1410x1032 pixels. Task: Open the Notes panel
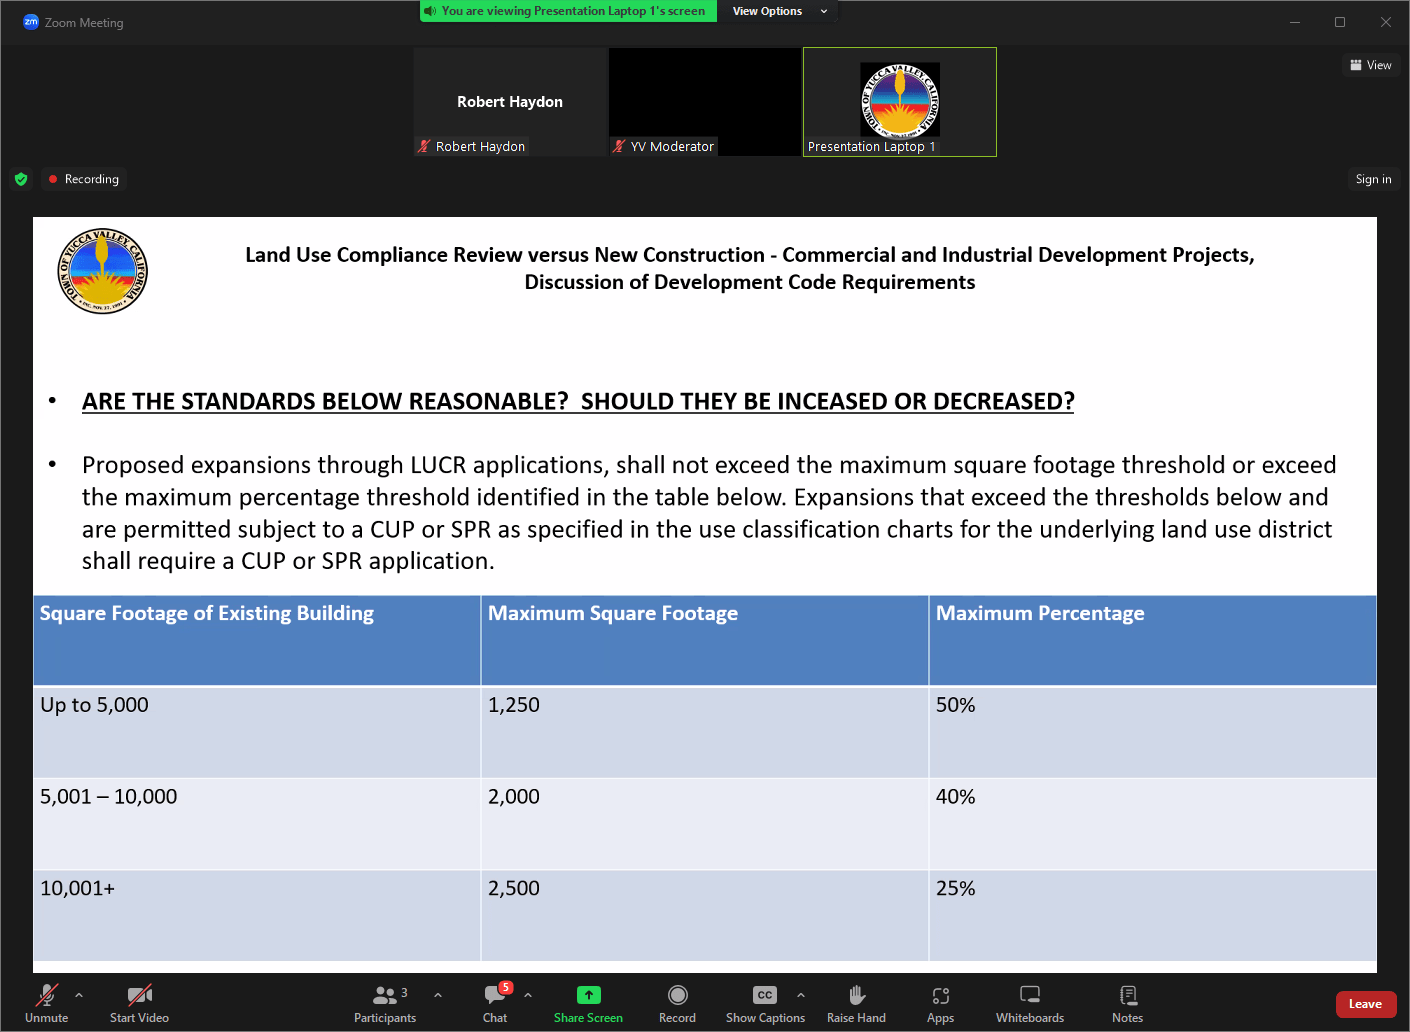click(1127, 1003)
